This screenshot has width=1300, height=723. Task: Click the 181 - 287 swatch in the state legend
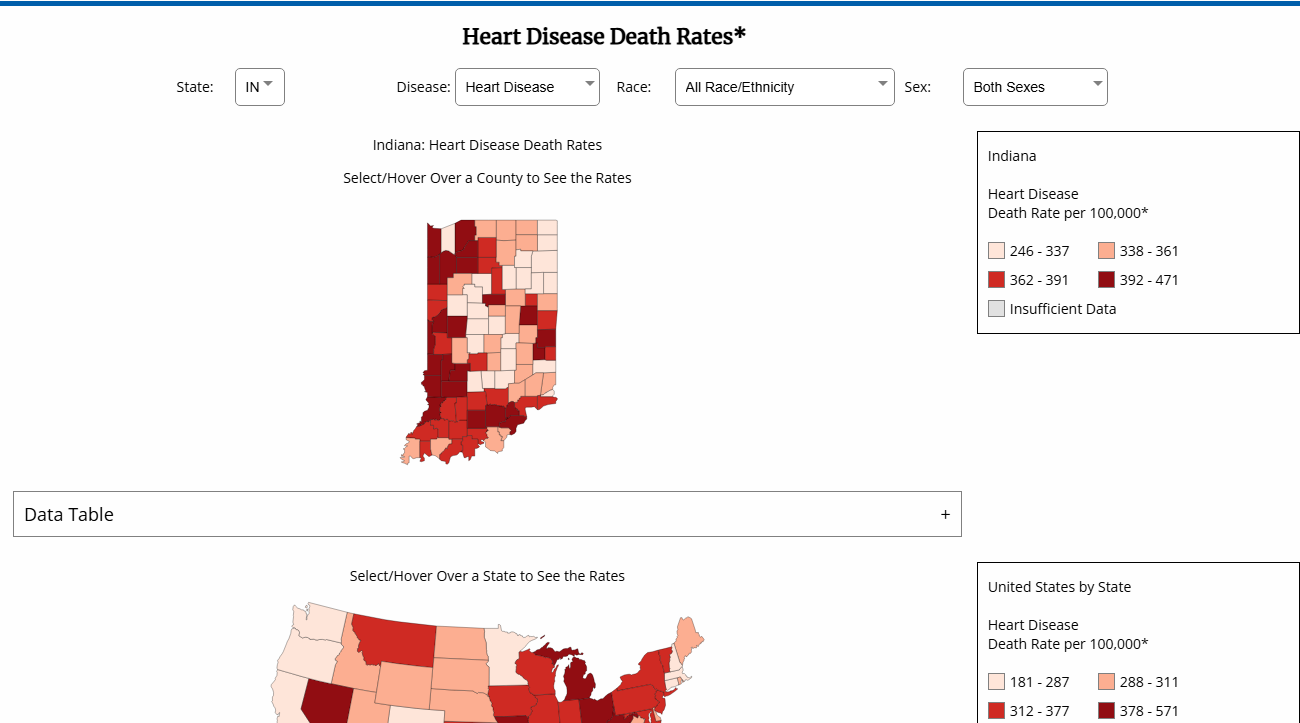[995, 681]
